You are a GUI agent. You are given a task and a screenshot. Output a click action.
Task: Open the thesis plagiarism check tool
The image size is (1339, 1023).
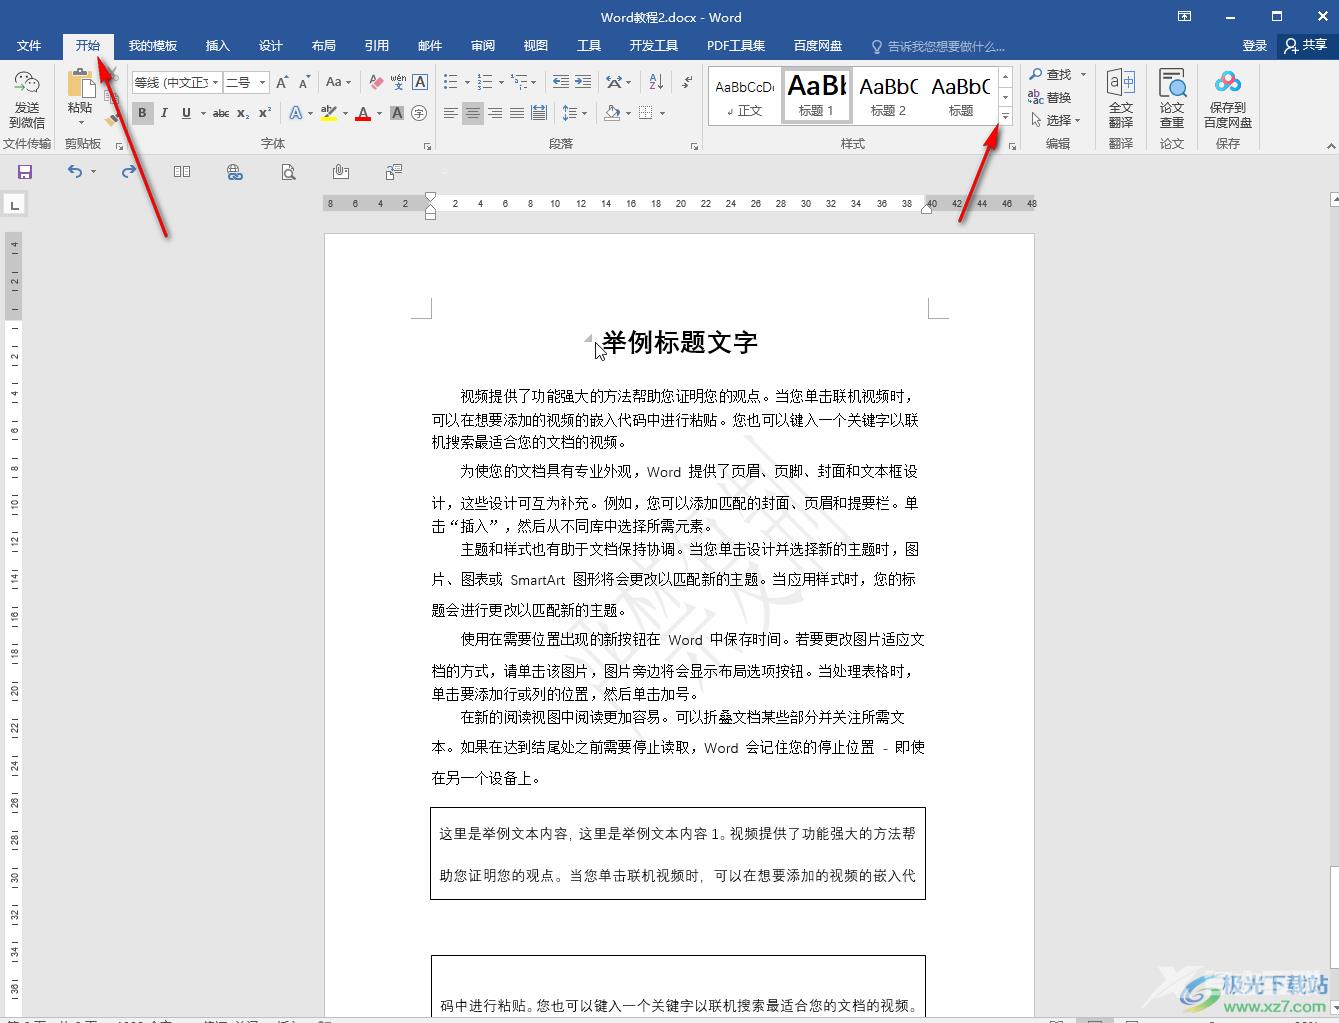pos(1172,98)
